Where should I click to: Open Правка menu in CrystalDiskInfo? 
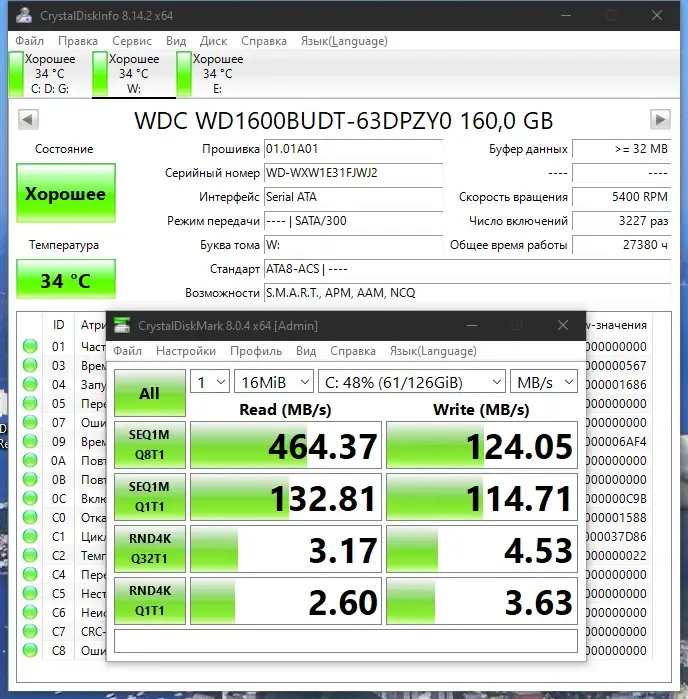pos(78,41)
